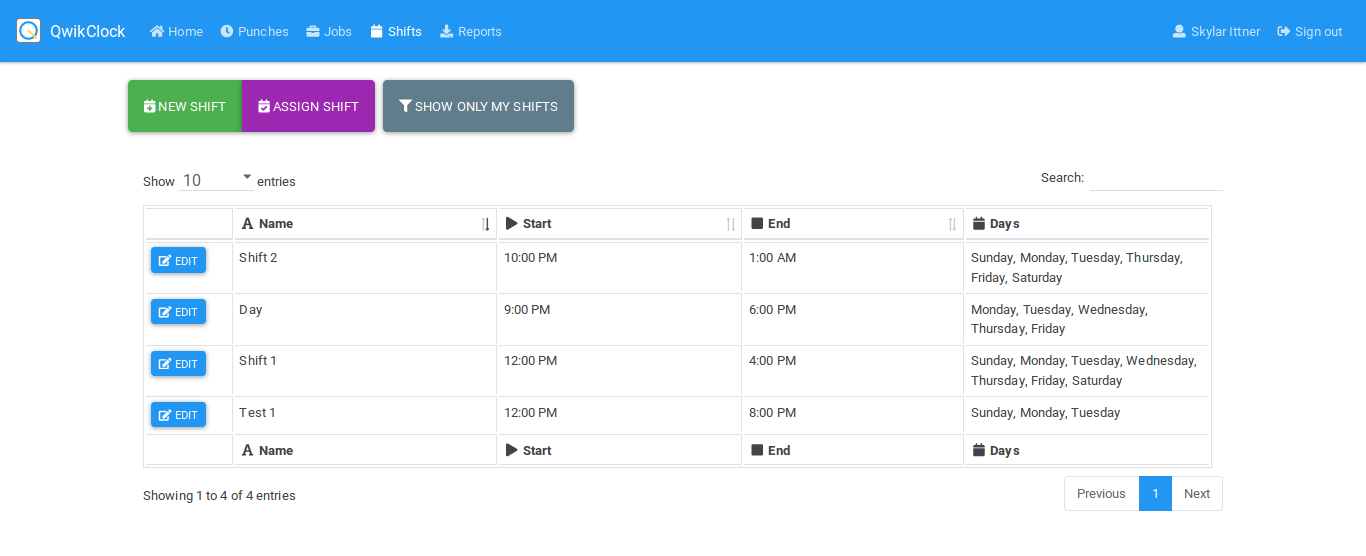Image resolution: width=1366 pixels, height=556 pixels.
Task: Edit the Day shift row
Action: pyautogui.click(x=178, y=311)
